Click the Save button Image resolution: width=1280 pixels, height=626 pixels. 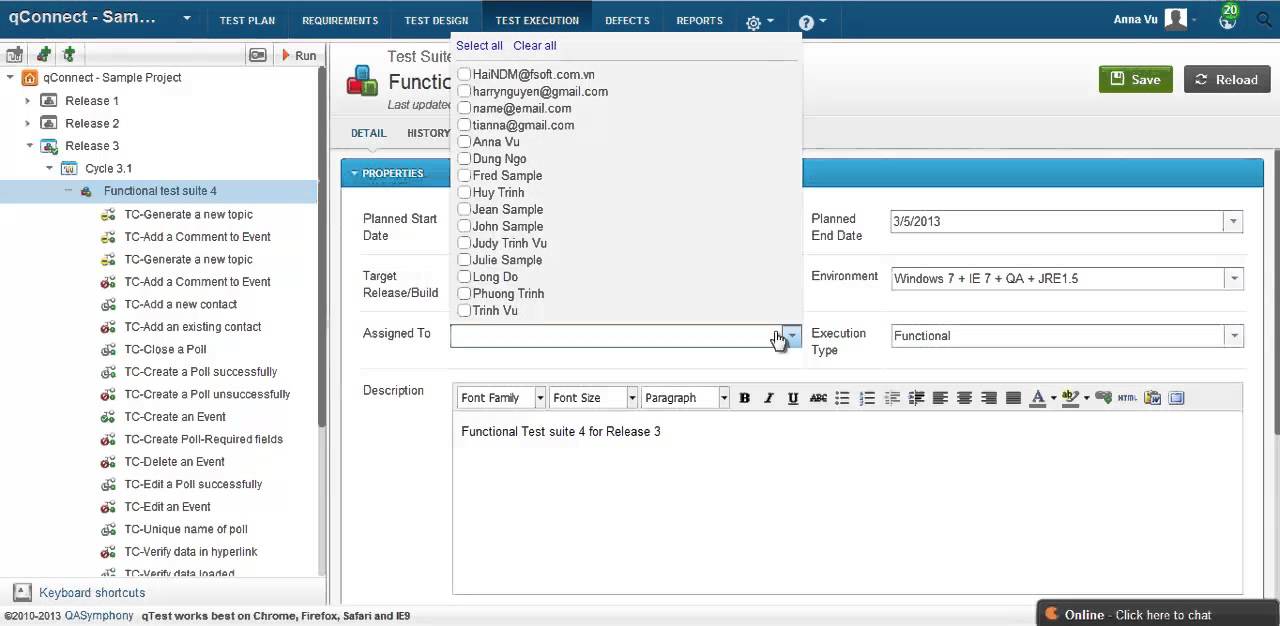(1136, 80)
